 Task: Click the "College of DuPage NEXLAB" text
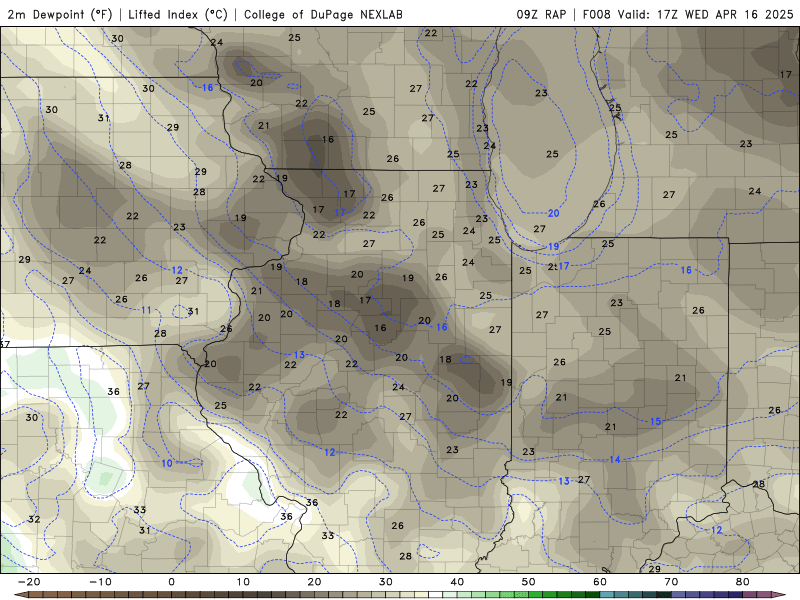tap(323, 14)
